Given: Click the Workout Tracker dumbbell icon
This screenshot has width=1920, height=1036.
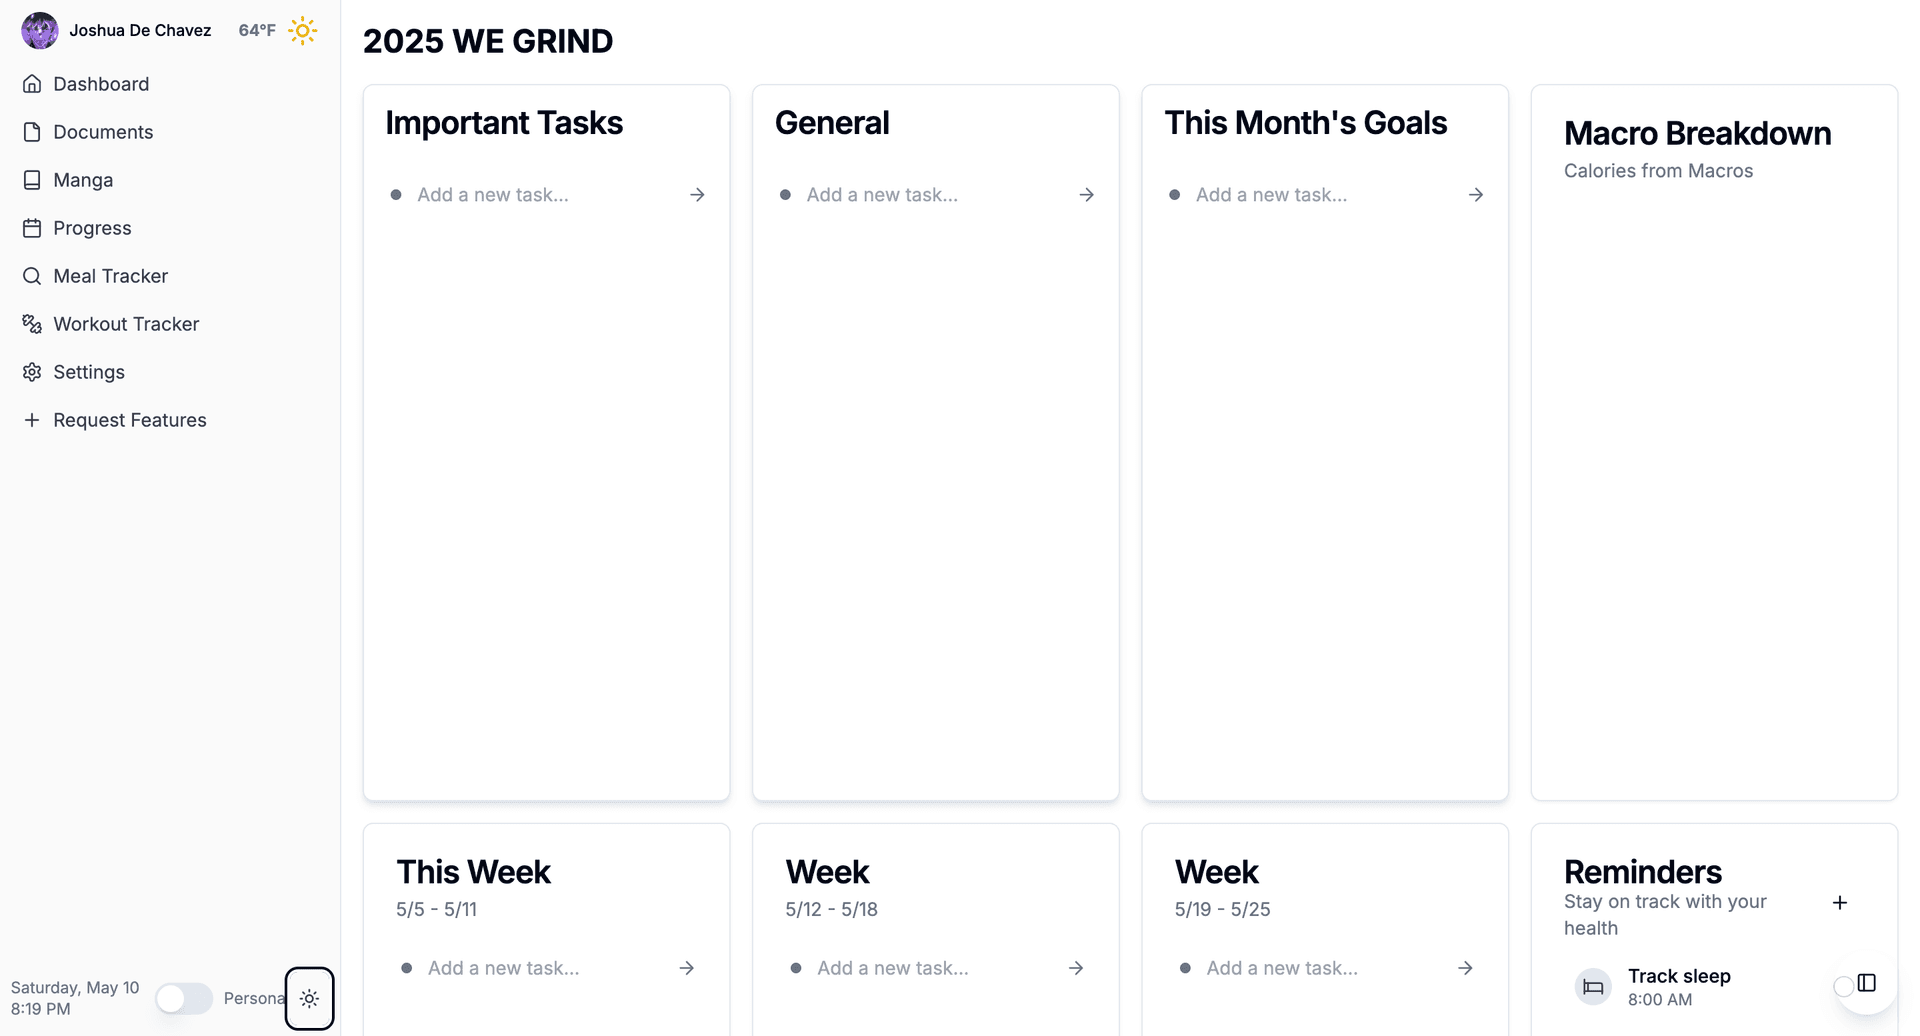Looking at the screenshot, I should point(32,323).
